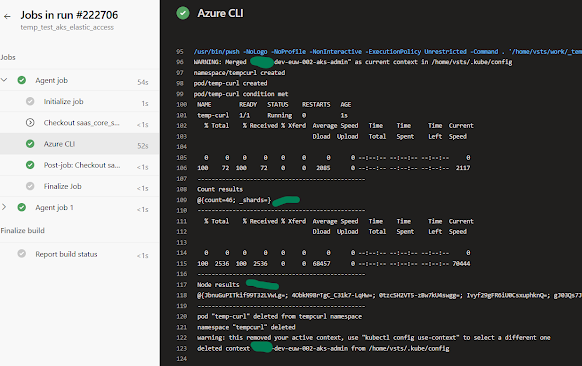
Task: Click the temp_test_aks_elastic_access pipeline name
Action: [67, 27]
